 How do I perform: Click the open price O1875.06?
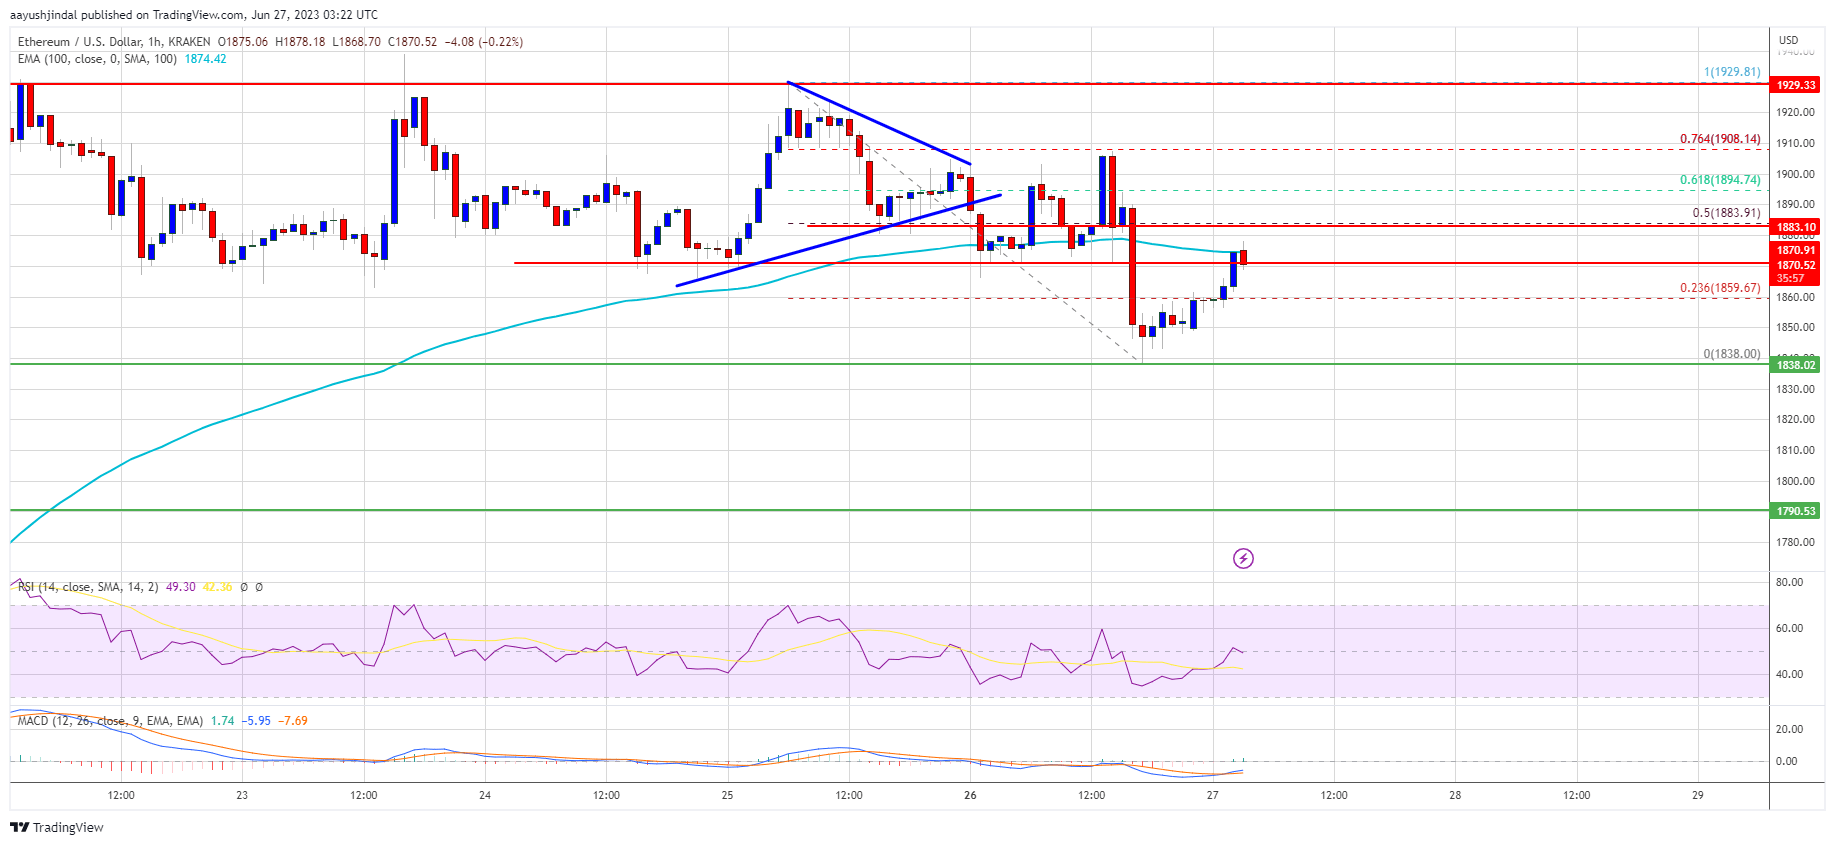click(x=243, y=42)
